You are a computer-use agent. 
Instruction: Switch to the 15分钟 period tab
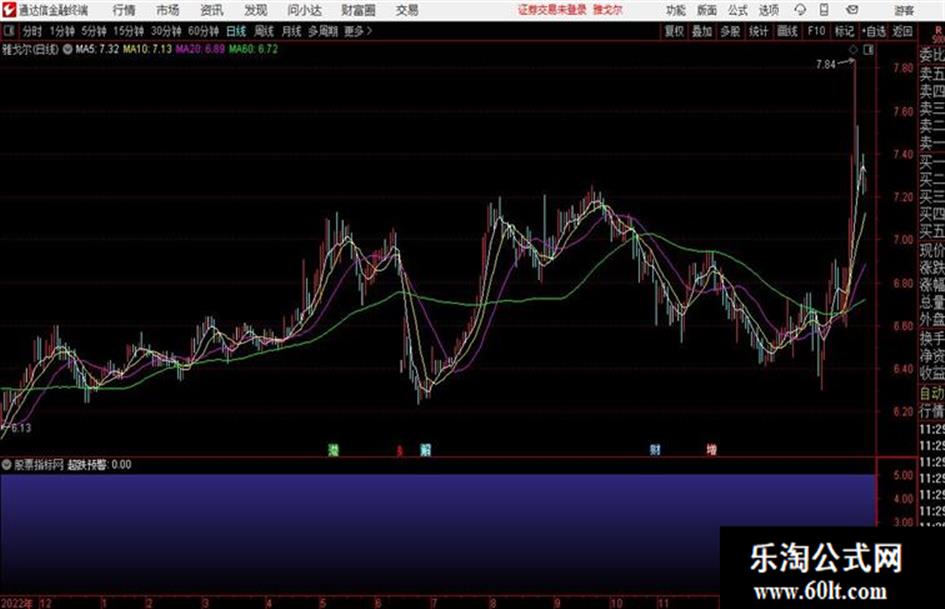click(128, 31)
